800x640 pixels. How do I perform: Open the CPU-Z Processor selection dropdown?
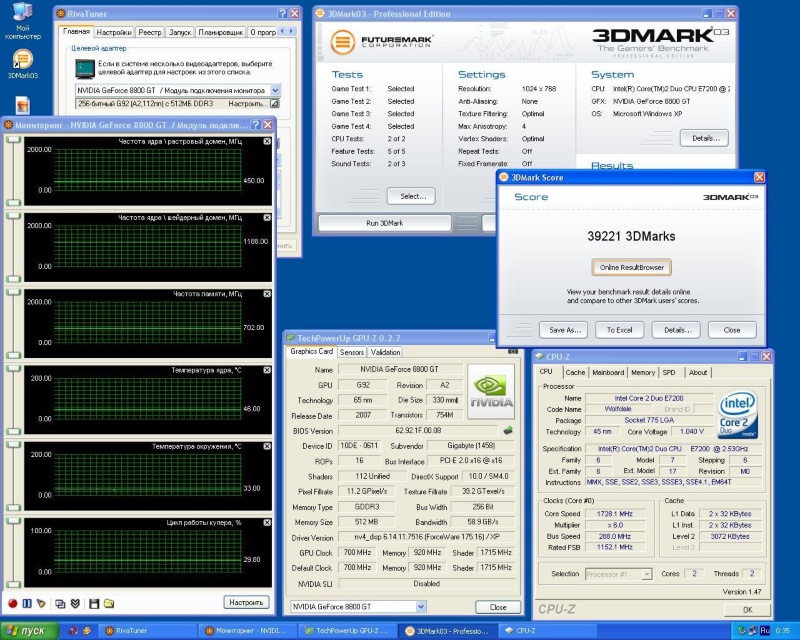647,574
